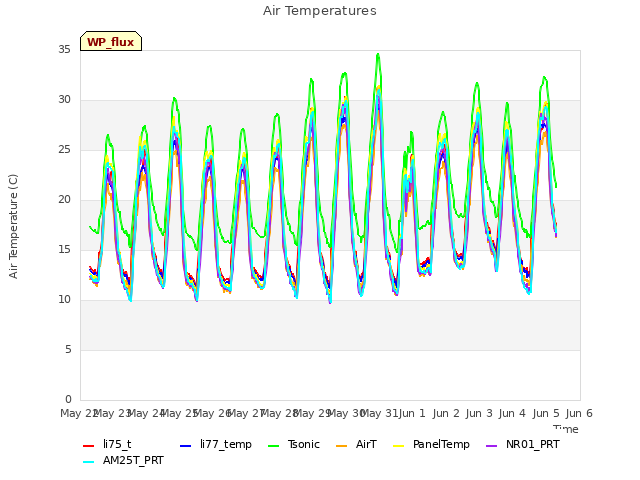The image size is (640, 480).
Task: Click the 0 y-axis tick label
Action: pos(68,400)
